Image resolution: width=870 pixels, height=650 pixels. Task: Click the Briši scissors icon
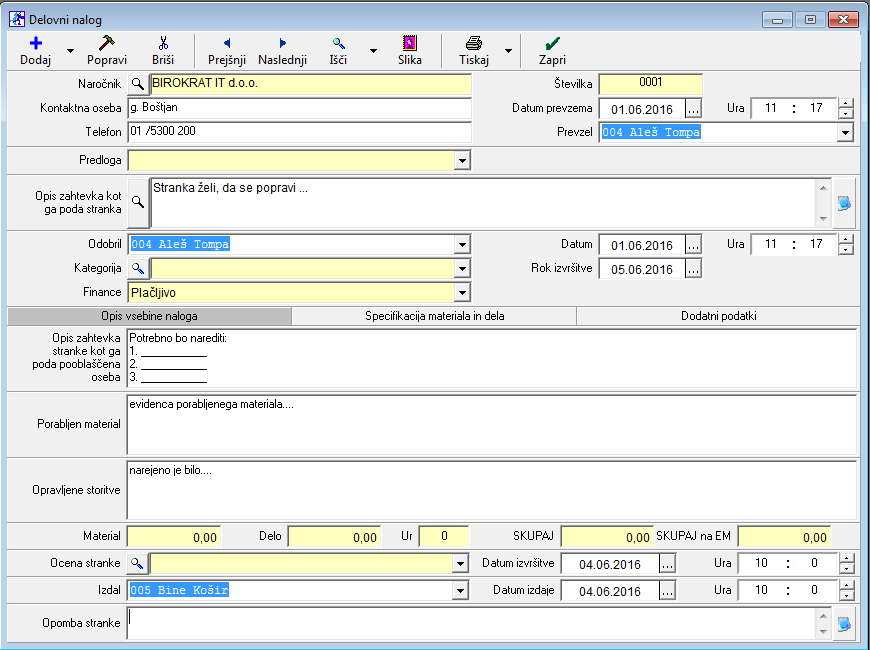(x=163, y=43)
